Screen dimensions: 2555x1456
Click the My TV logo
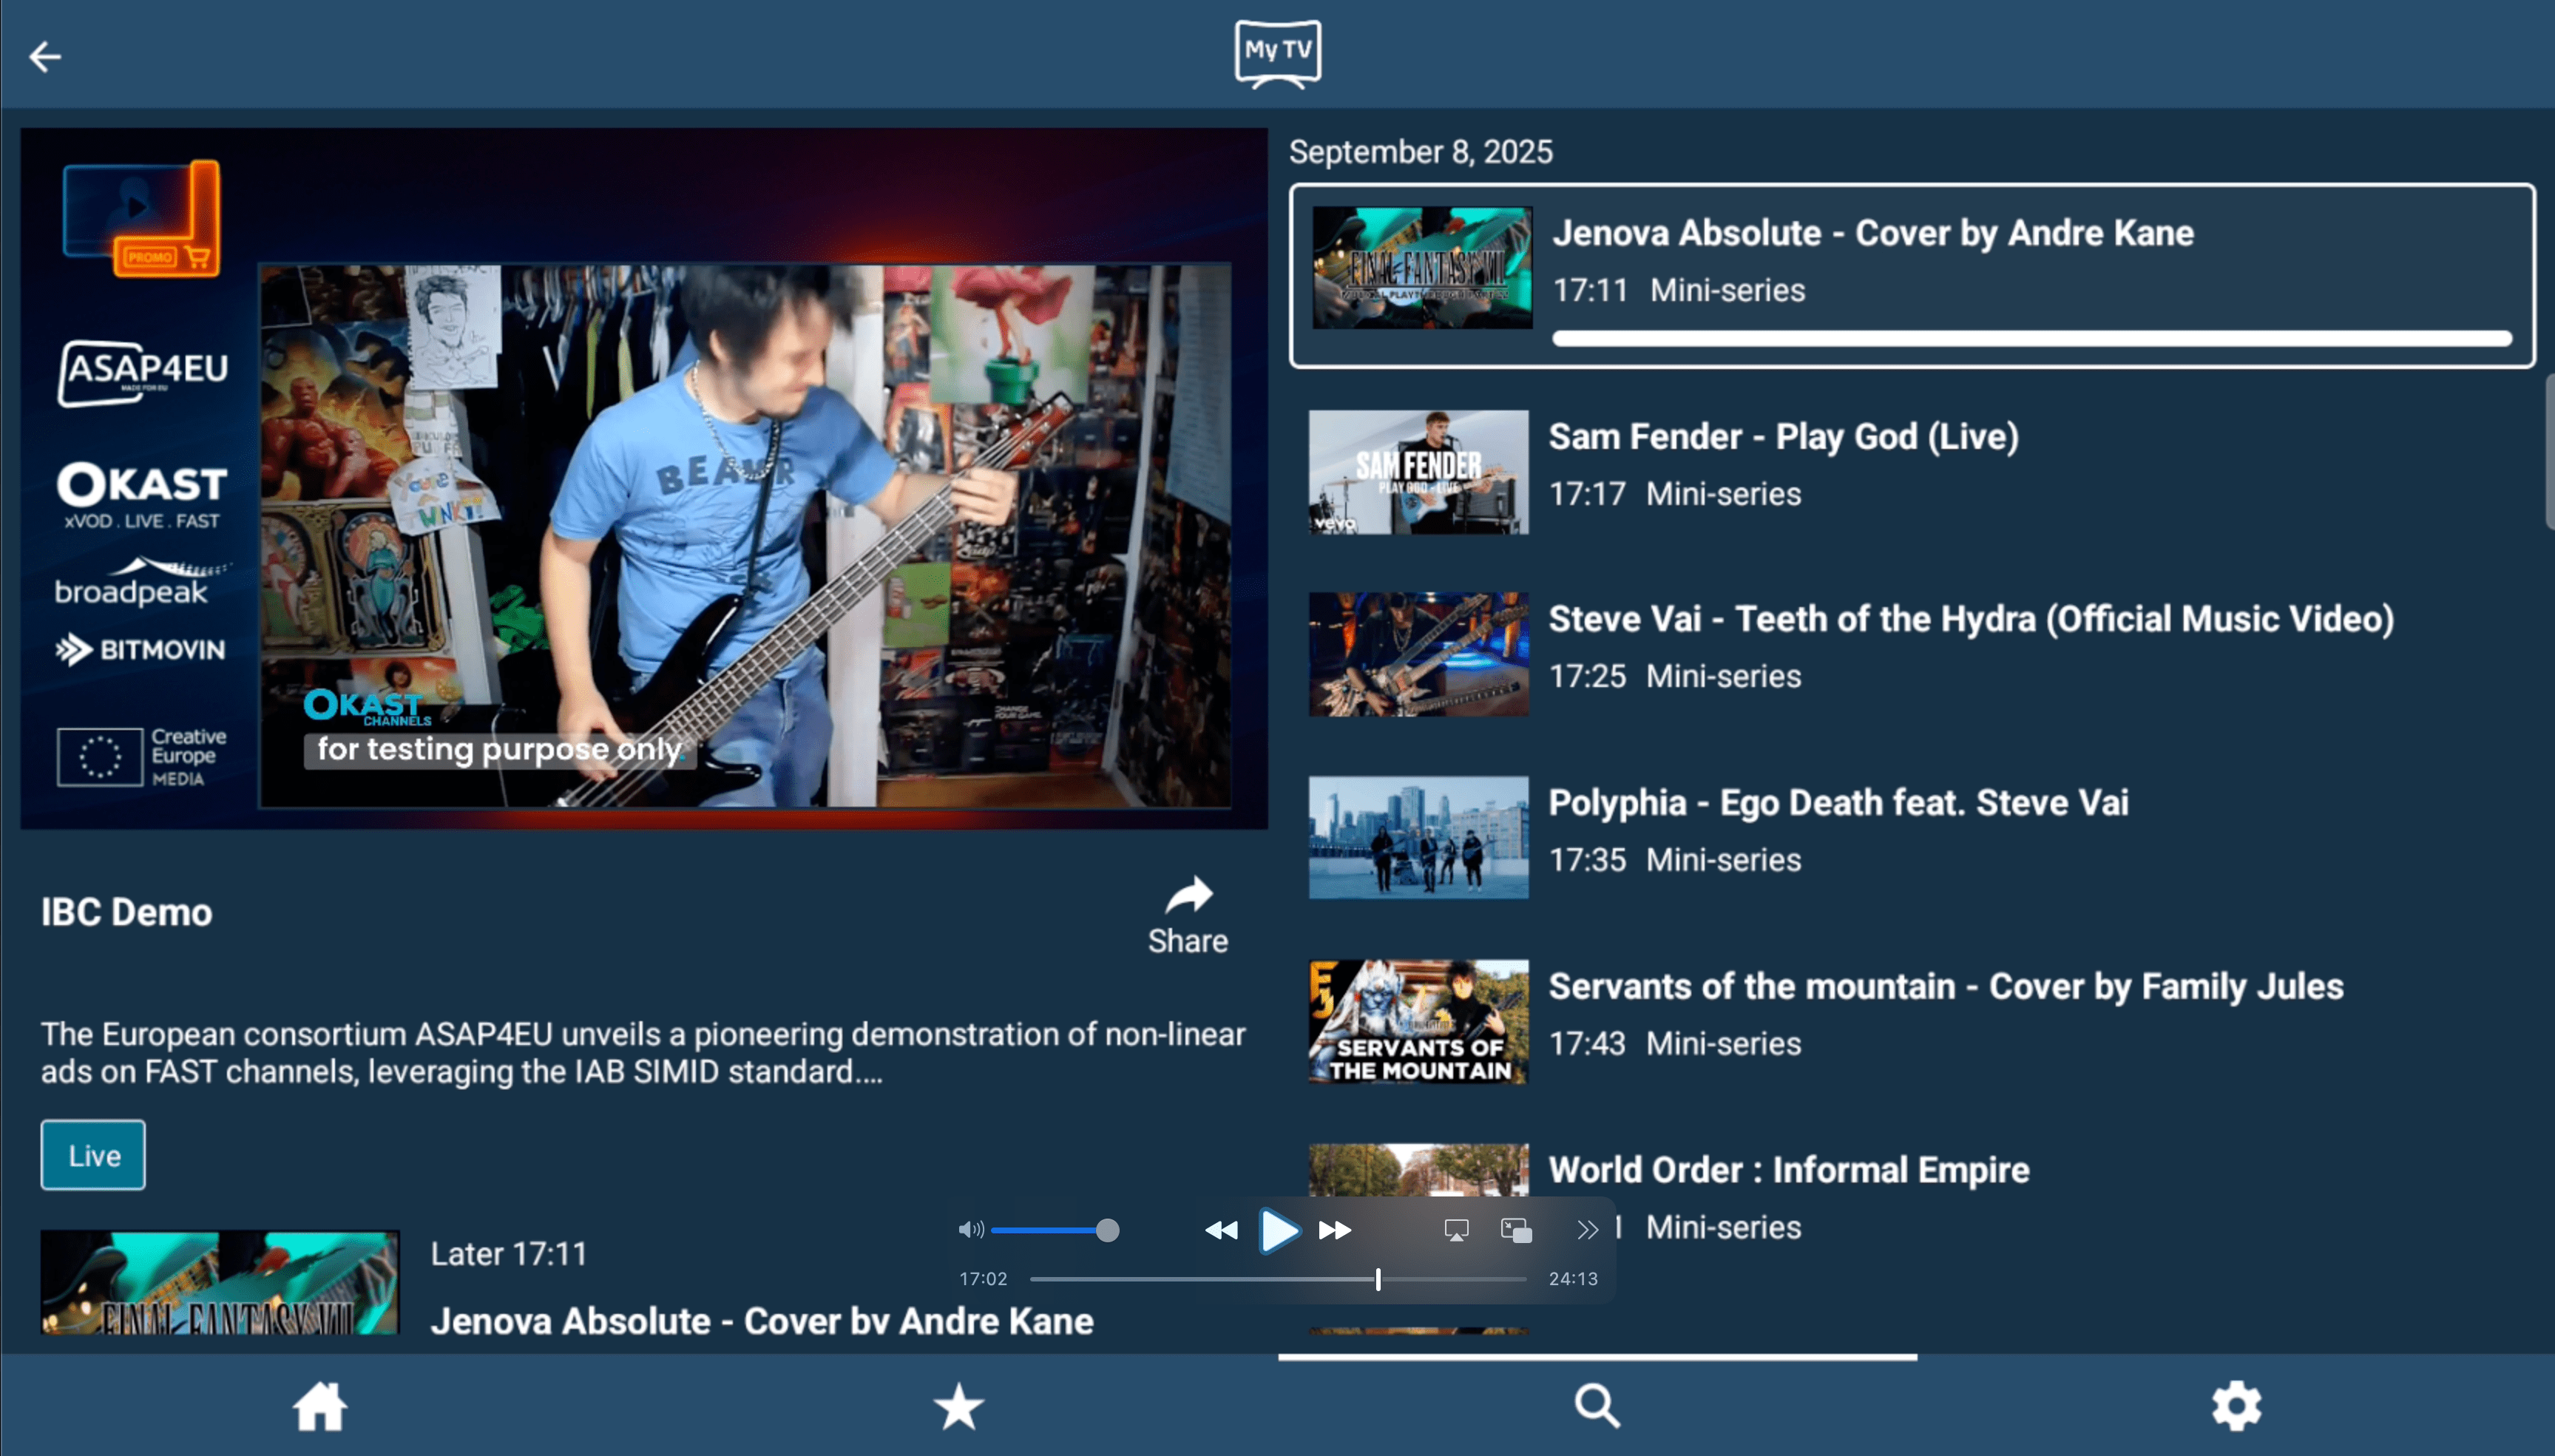1277,53
